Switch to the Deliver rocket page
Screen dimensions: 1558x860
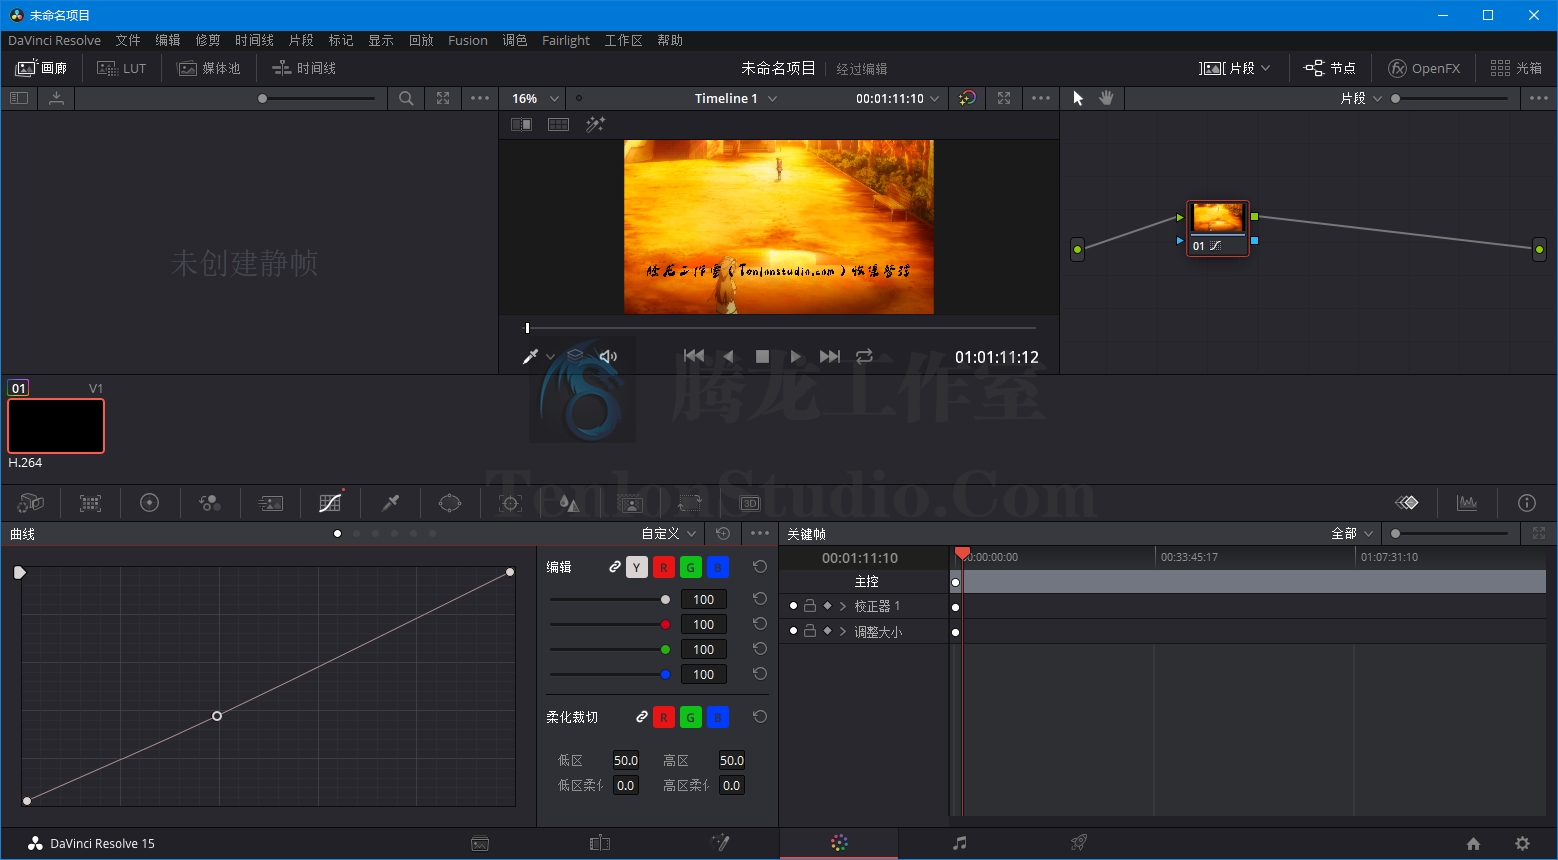click(1079, 843)
